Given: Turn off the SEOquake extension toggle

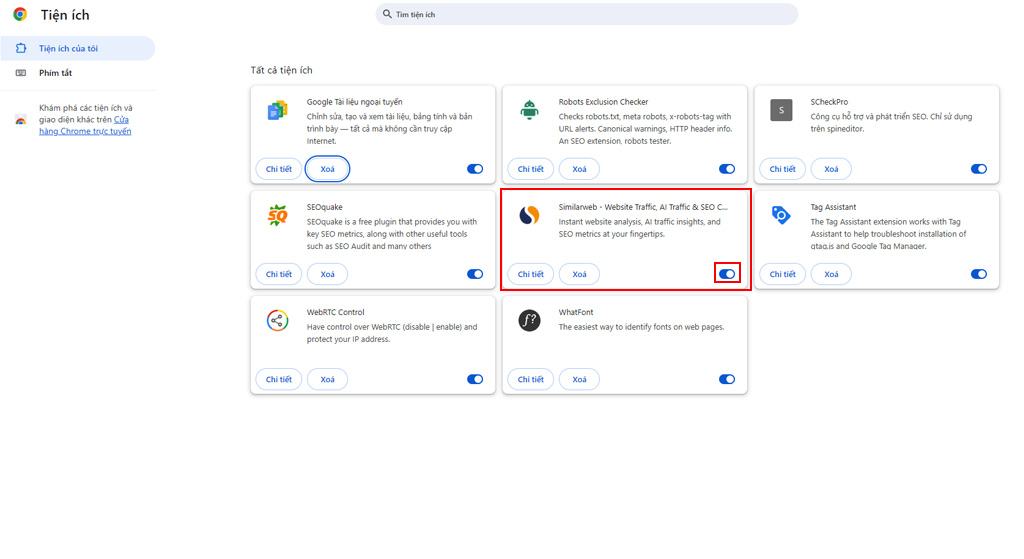Looking at the screenshot, I should (x=475, y=274).
